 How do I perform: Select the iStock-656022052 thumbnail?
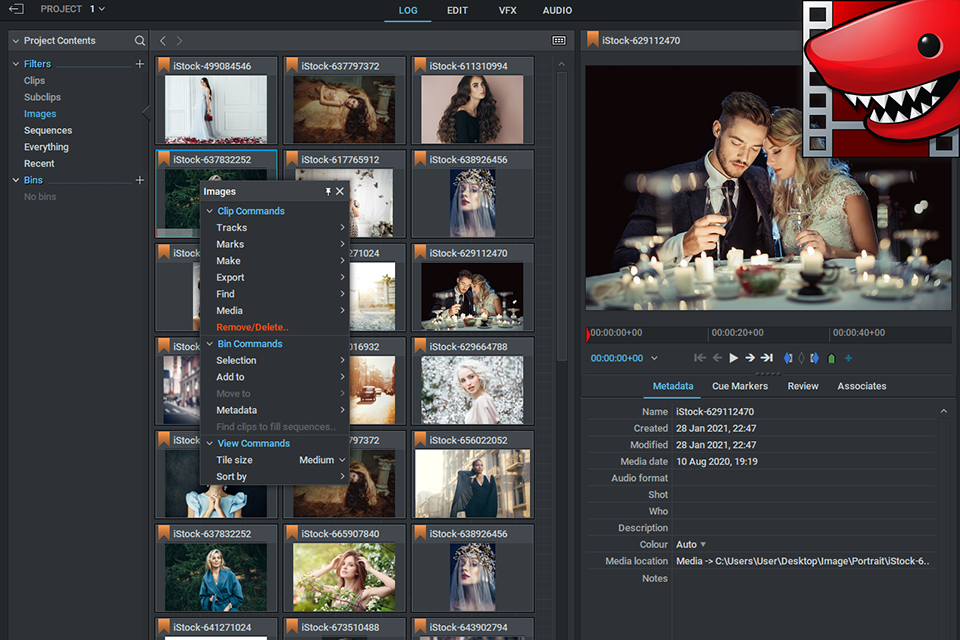coord(472,484)
